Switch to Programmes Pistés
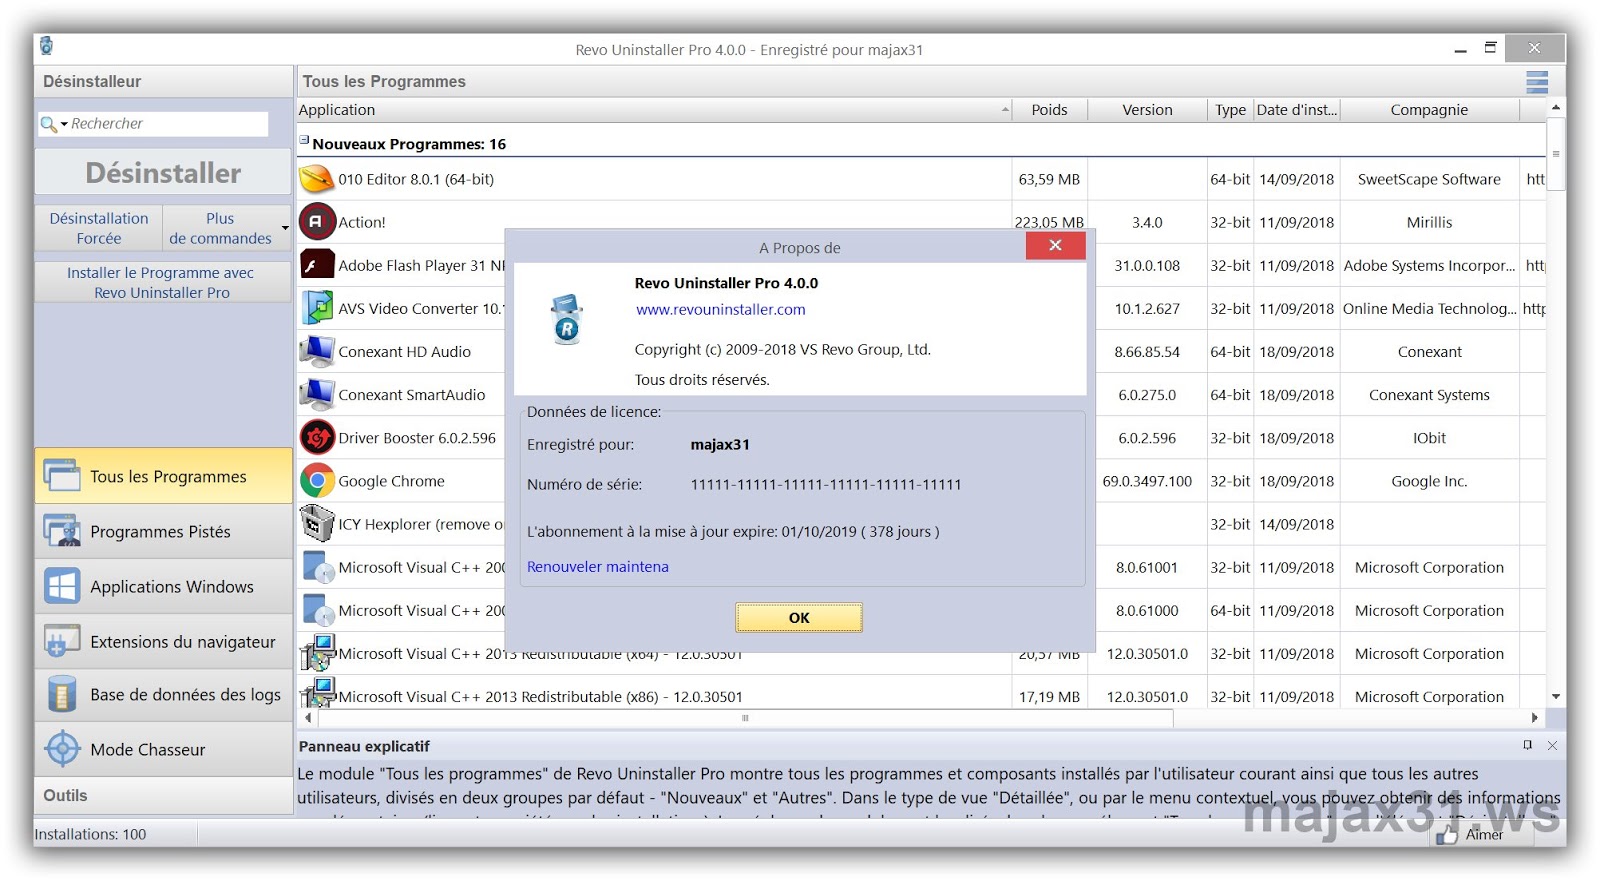This screenshot has width=1600, height=881. click(164, 531)
